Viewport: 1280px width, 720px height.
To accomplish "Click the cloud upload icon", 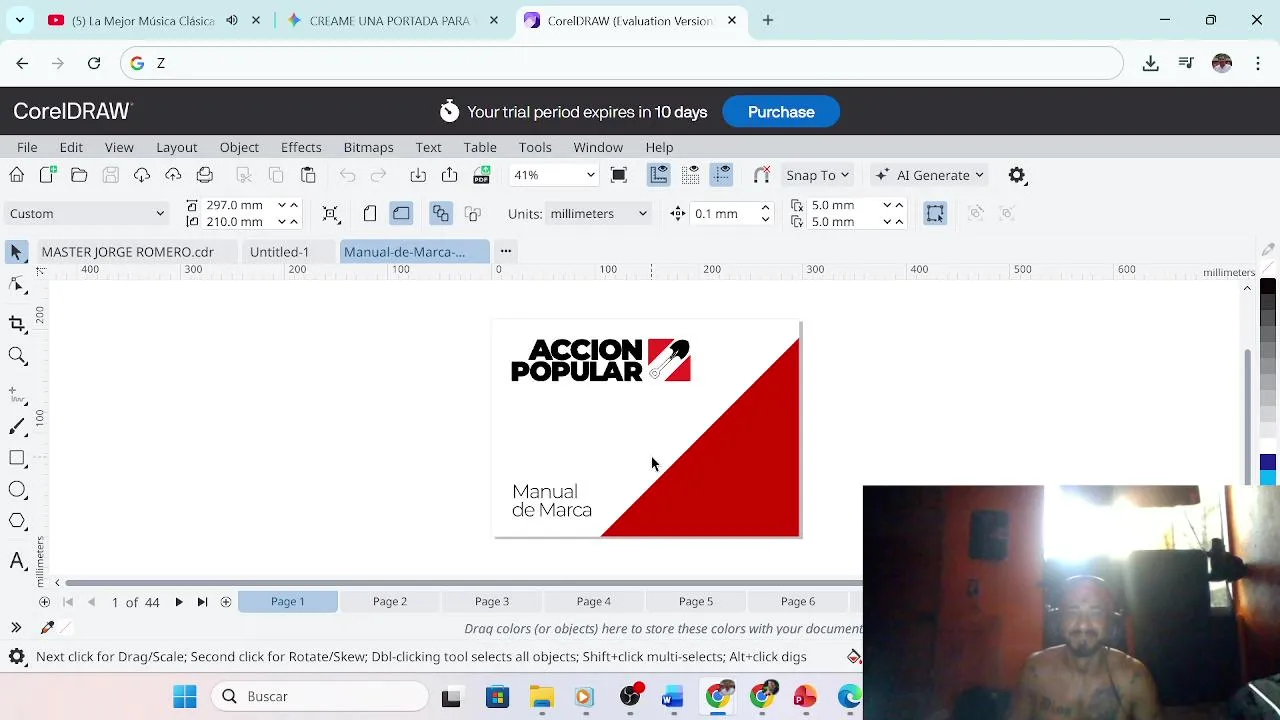I will pyautogui.click(x=173, y=175).
